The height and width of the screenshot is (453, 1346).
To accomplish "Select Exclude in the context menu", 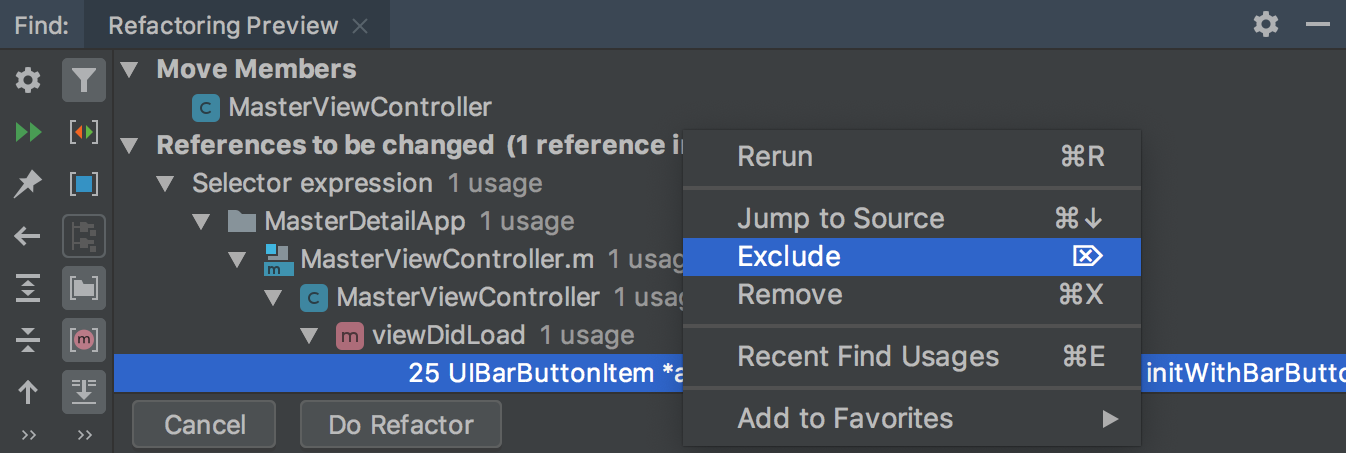I will coord(911,257).
